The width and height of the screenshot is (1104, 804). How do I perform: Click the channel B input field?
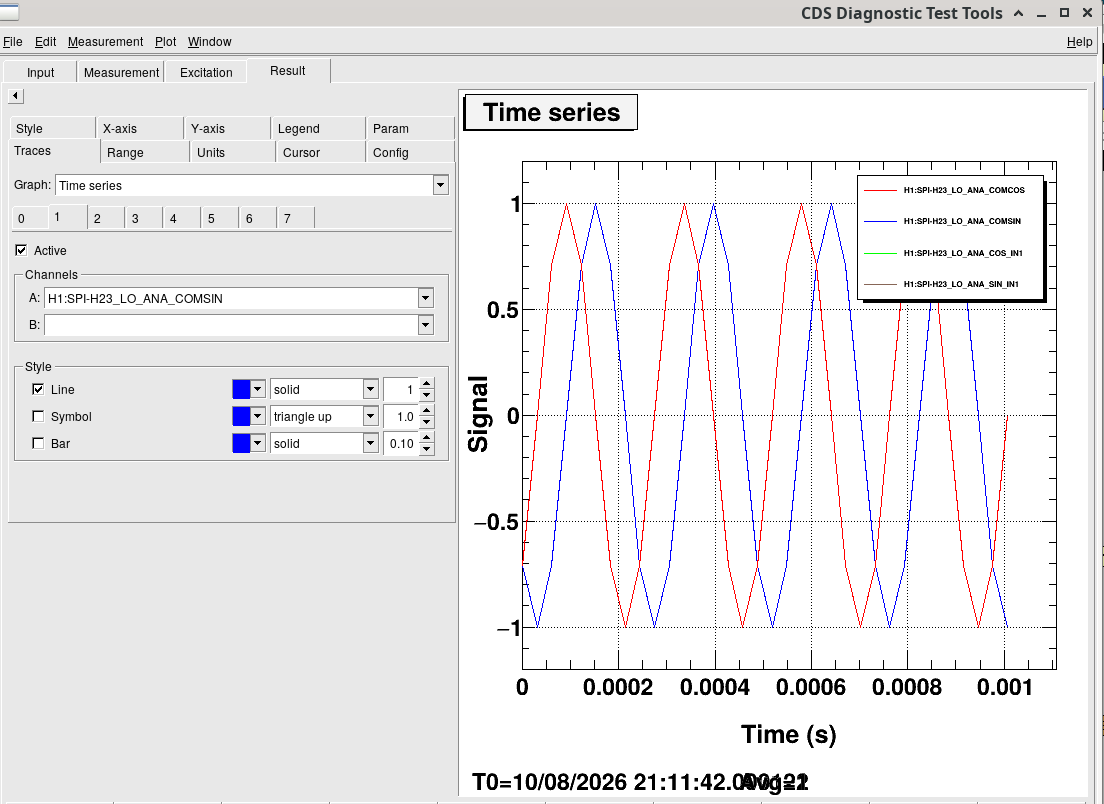coord(231,325)
